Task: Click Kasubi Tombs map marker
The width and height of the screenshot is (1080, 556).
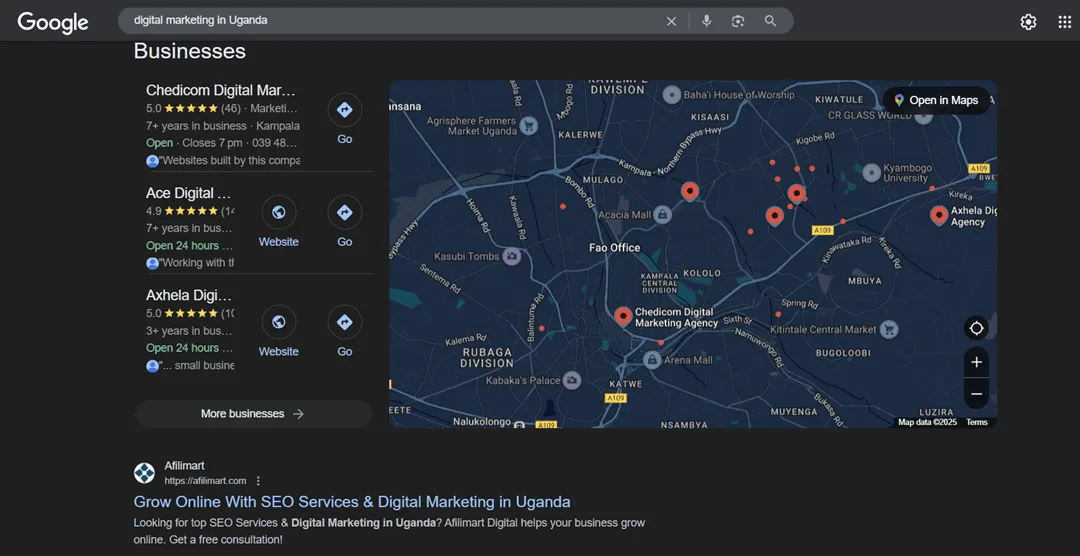Action: click(x=511, y=256)
